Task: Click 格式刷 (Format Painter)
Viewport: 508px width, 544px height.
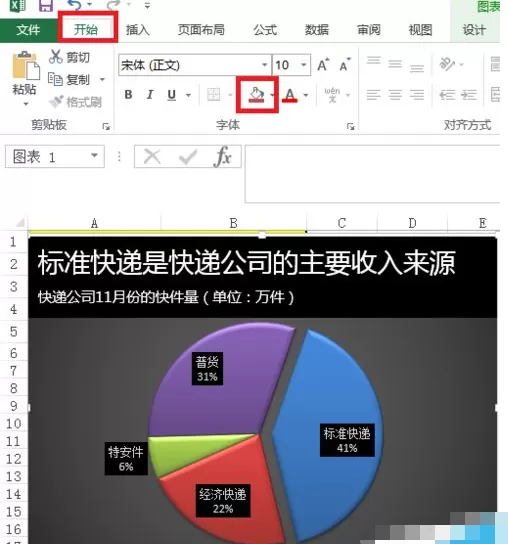Action: coord(75,102)
